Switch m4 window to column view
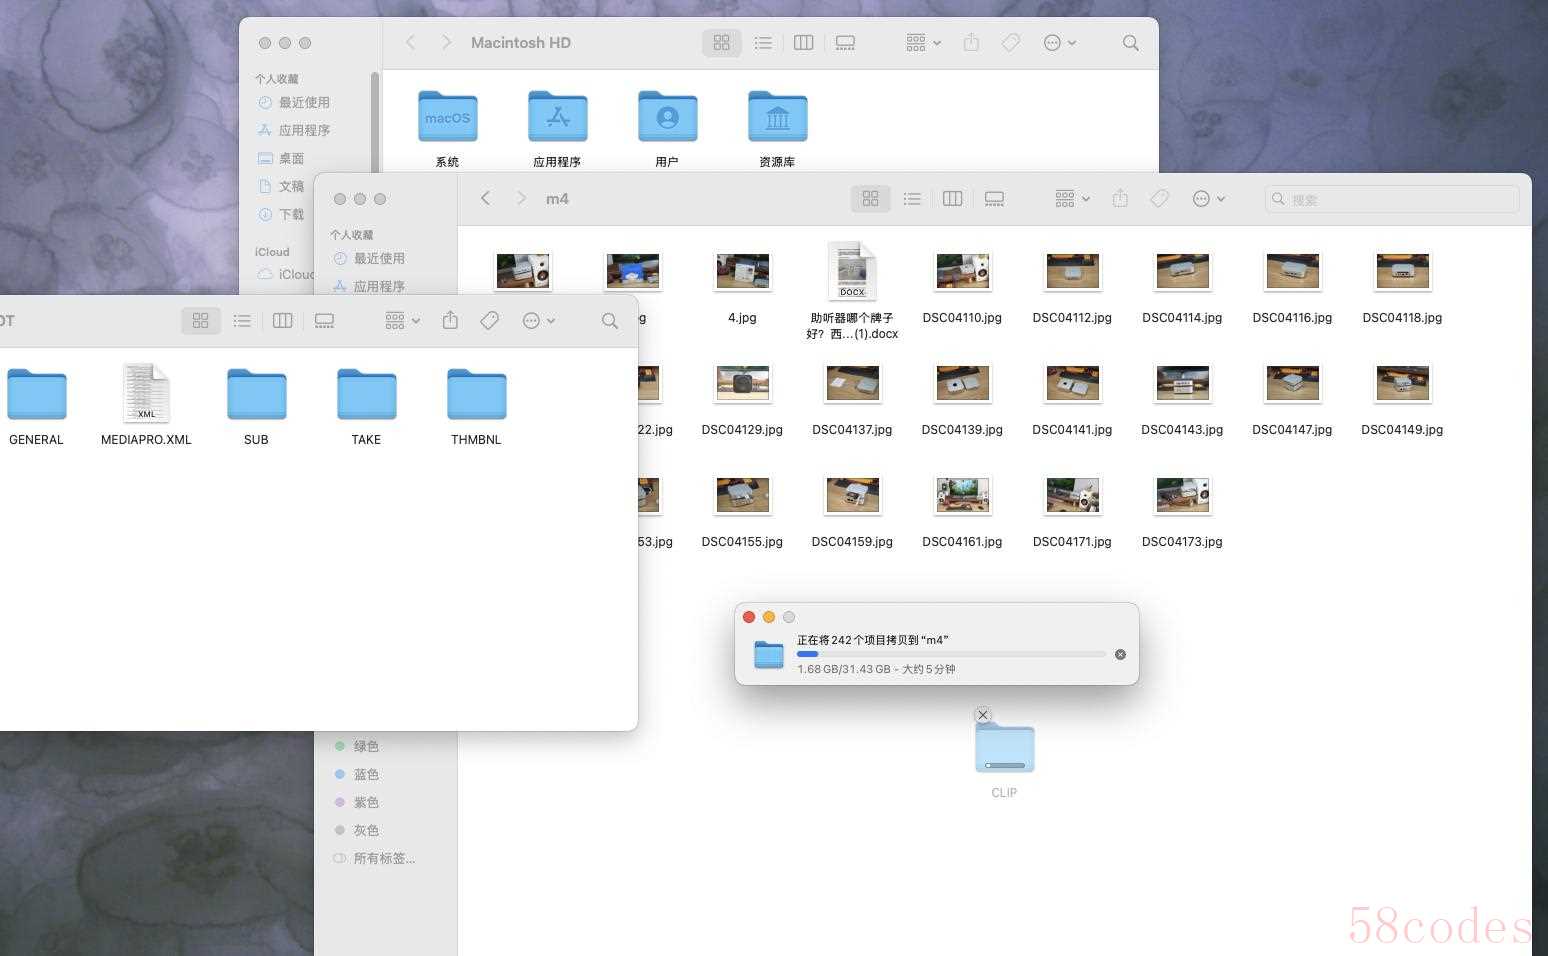The image size is (1548, 956). coord(952,199)
